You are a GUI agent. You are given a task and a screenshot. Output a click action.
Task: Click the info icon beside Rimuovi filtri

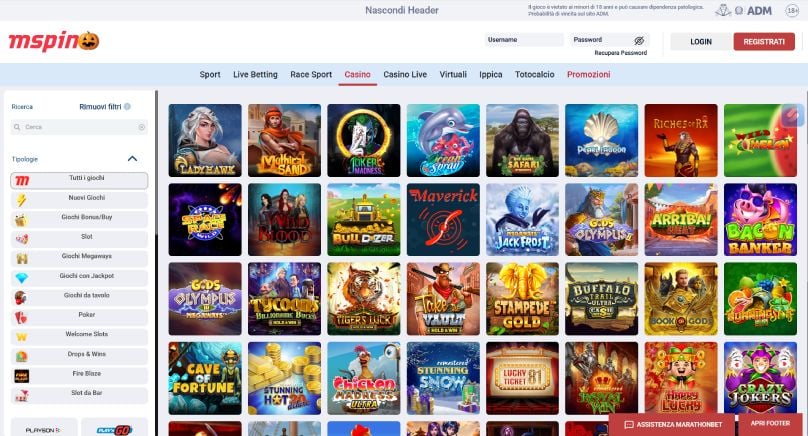[127, 107]
